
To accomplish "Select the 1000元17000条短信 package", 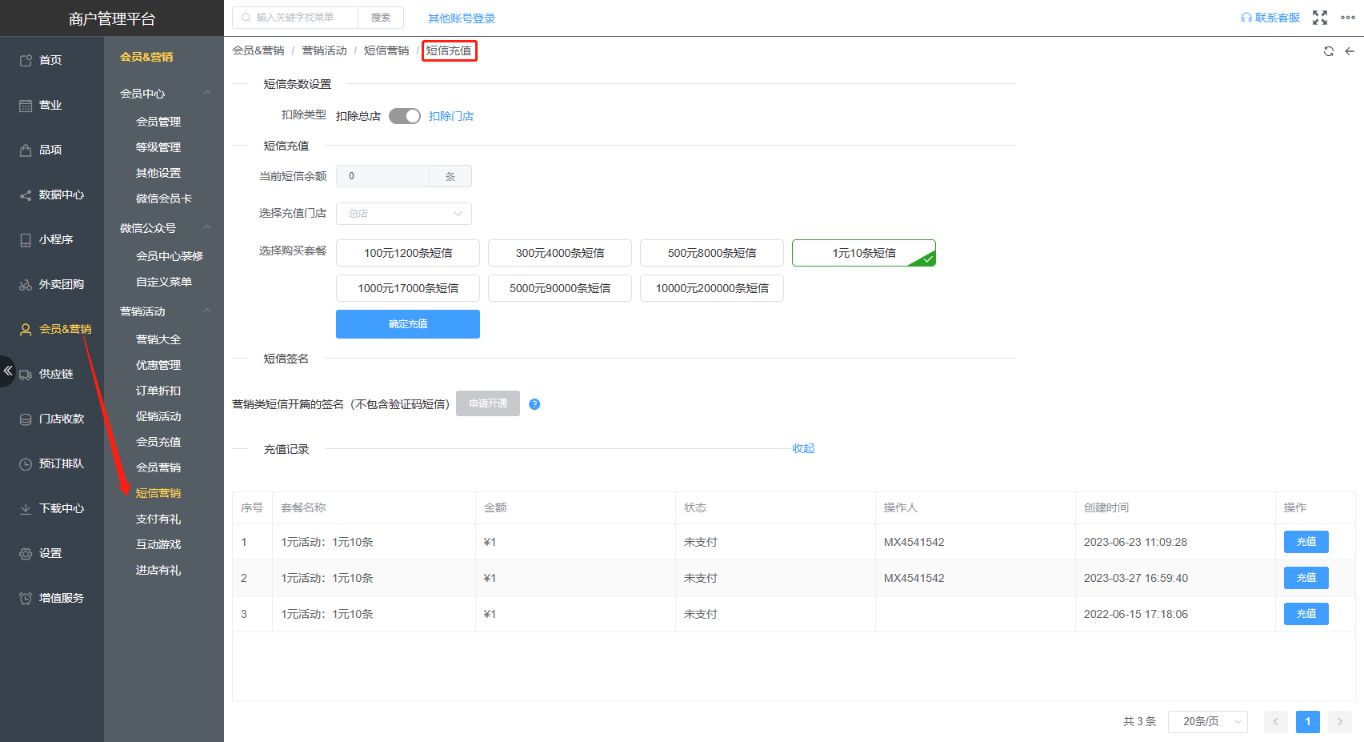I will tap(408, 288).
